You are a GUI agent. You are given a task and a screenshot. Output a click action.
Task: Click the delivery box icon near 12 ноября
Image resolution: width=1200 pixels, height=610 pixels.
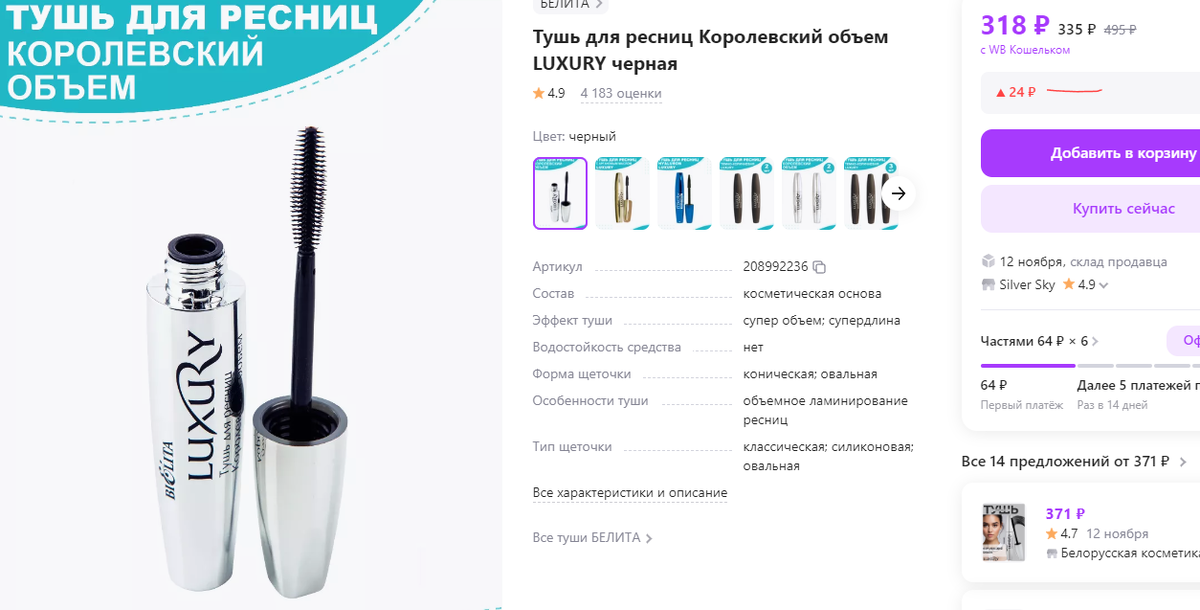click(988, 261)
